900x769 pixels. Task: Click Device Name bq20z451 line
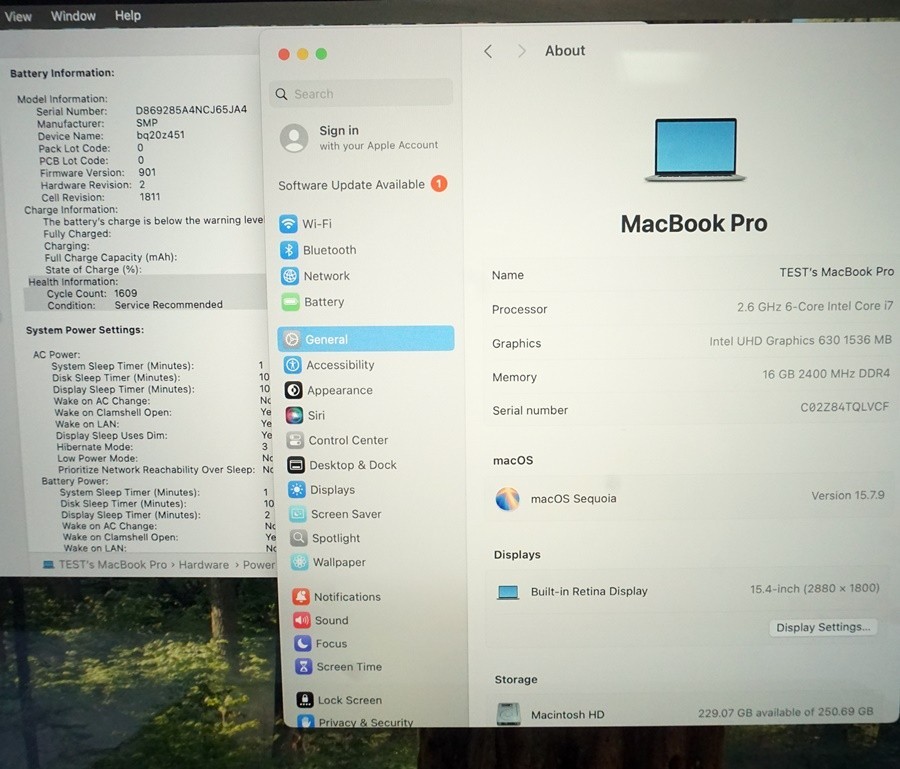(111, 135)
